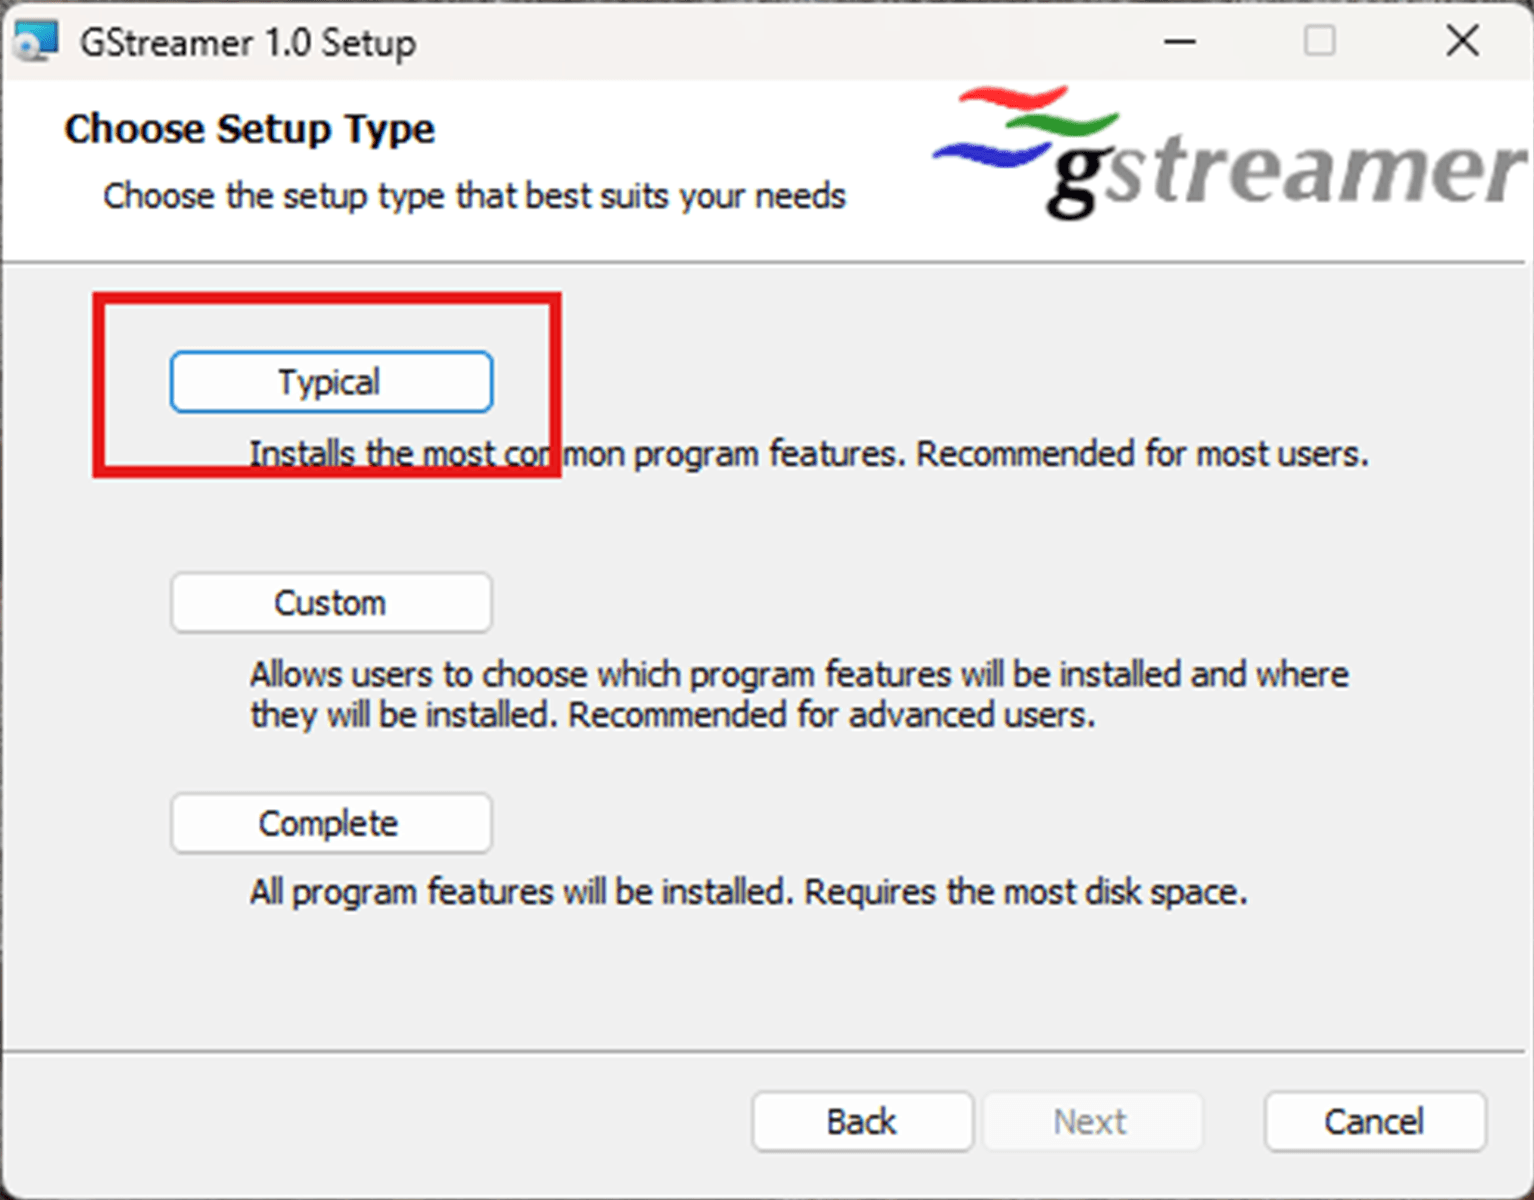
Task: Click 'All program features will be installed' text
Action: (748, 891)
